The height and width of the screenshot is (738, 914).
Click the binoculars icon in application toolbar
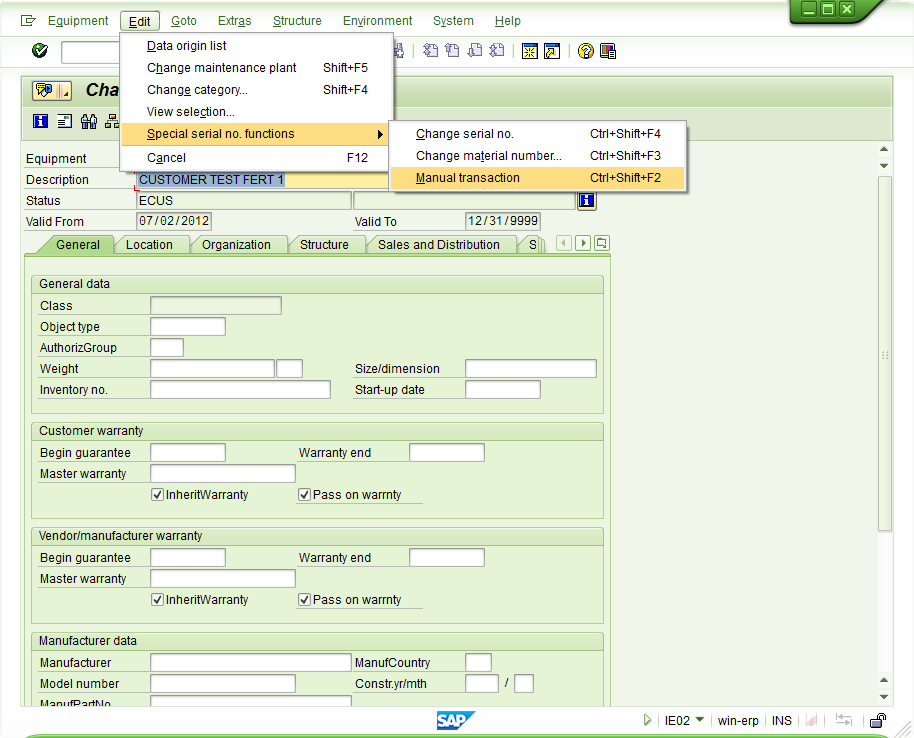[89, 121]
